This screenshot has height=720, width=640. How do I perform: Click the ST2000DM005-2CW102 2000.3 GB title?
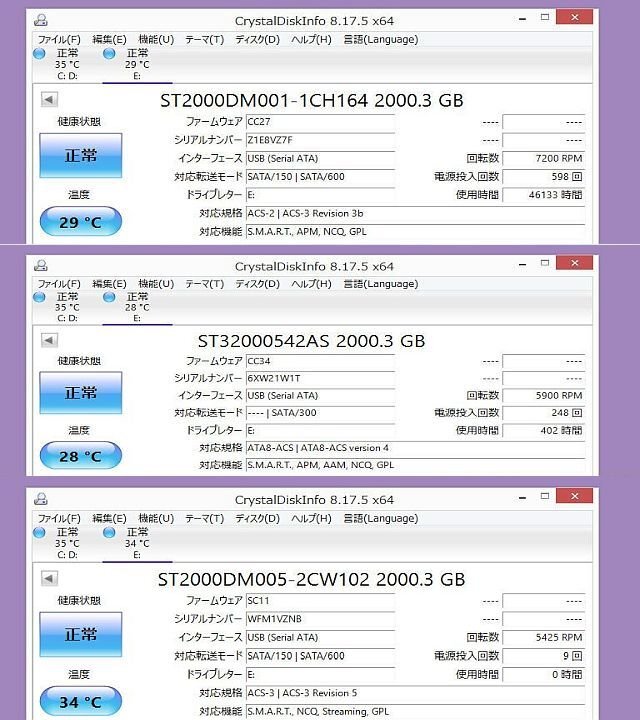click(x=312, y=579)
